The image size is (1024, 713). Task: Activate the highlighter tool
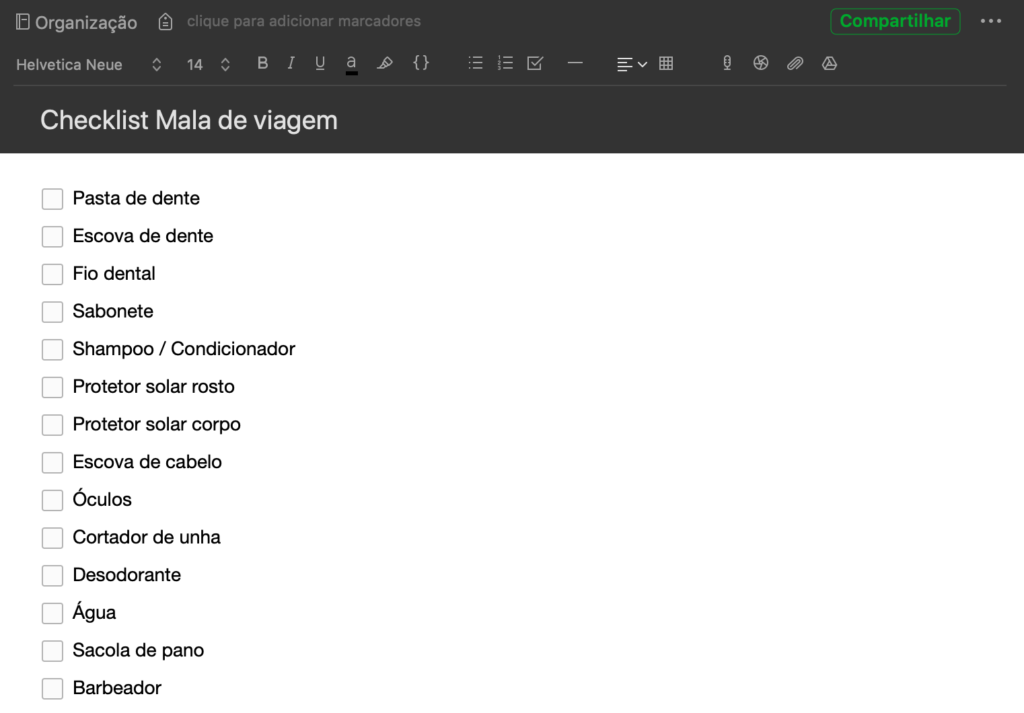point(385,63)
